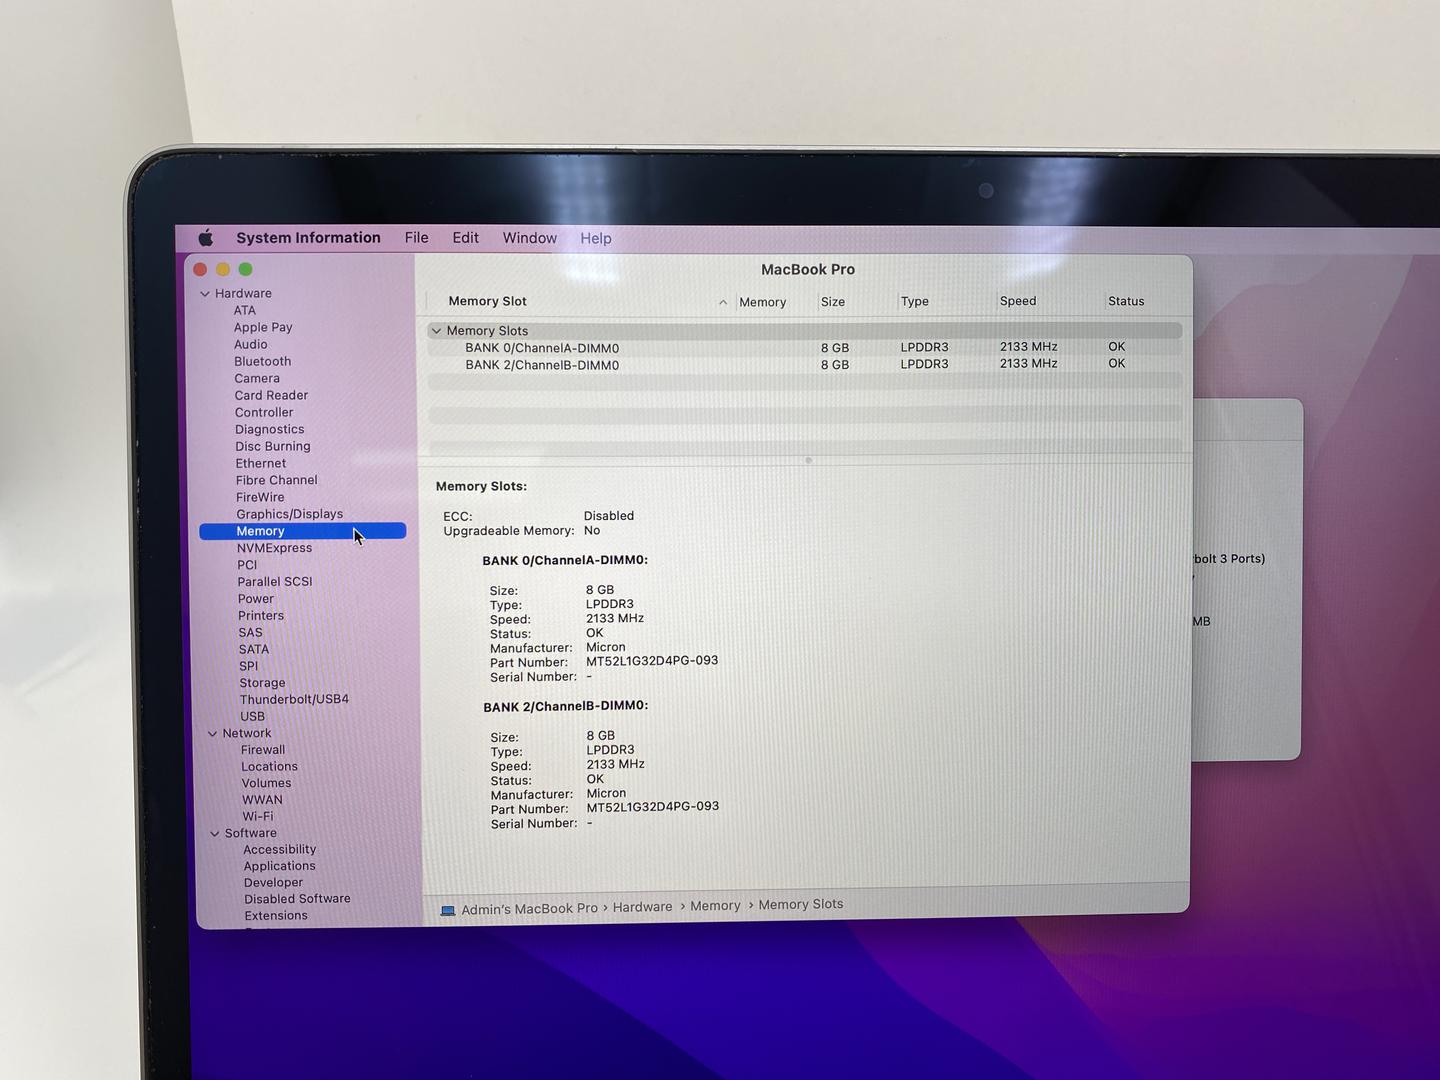Select Firewall under Network

click(263, 751)
